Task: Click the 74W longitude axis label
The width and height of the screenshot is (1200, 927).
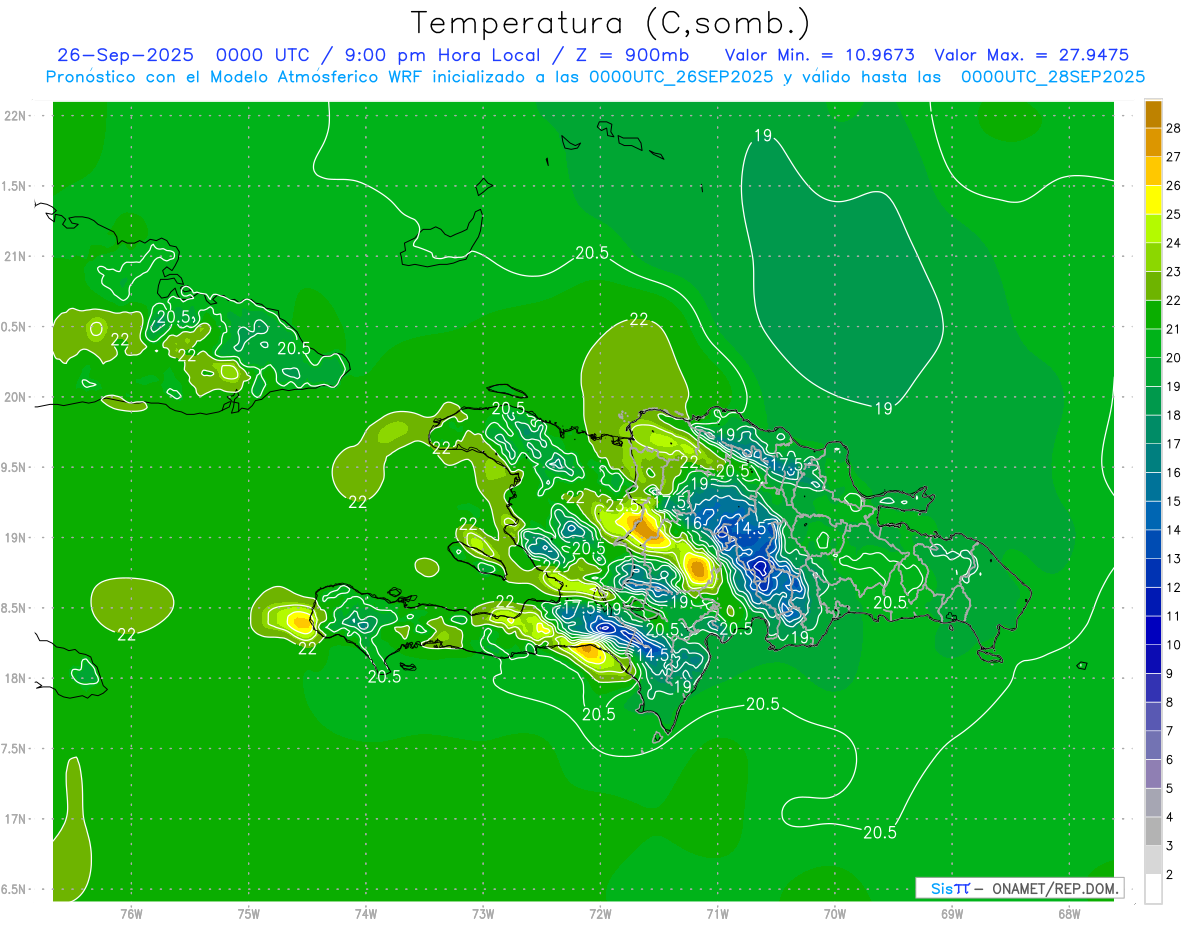Action: 365,913
